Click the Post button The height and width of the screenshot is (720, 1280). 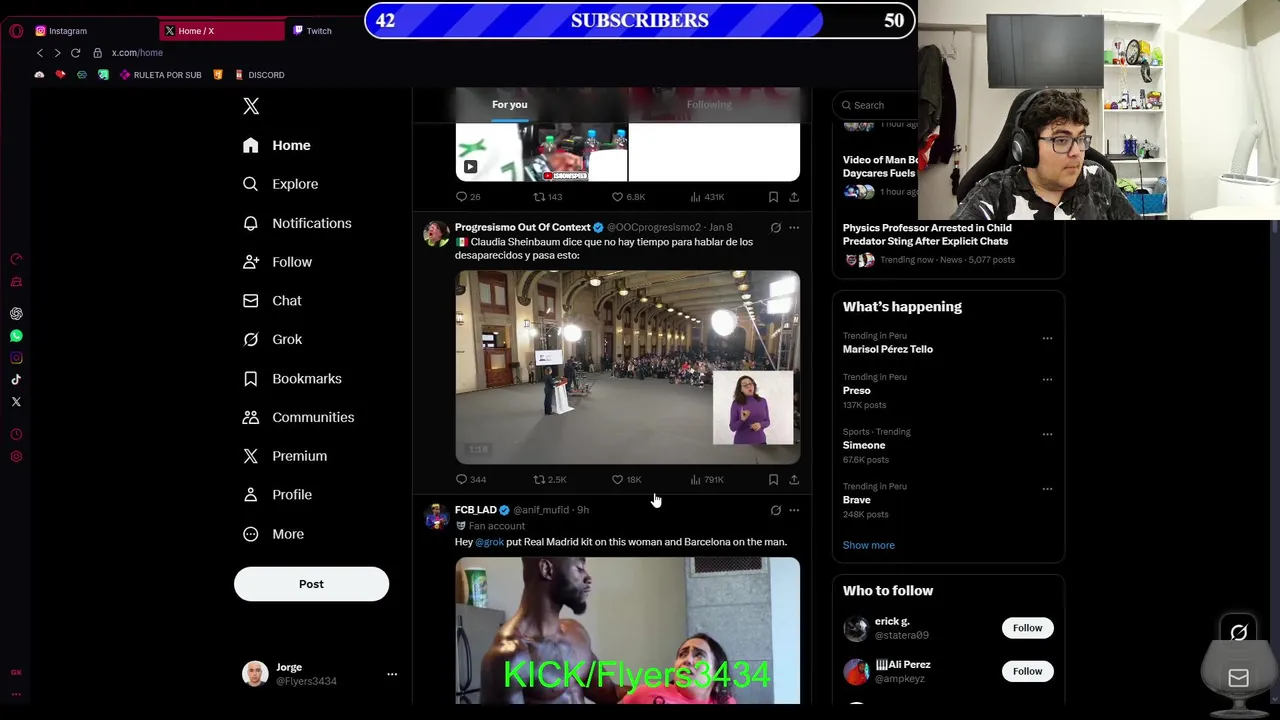point(311,584)
